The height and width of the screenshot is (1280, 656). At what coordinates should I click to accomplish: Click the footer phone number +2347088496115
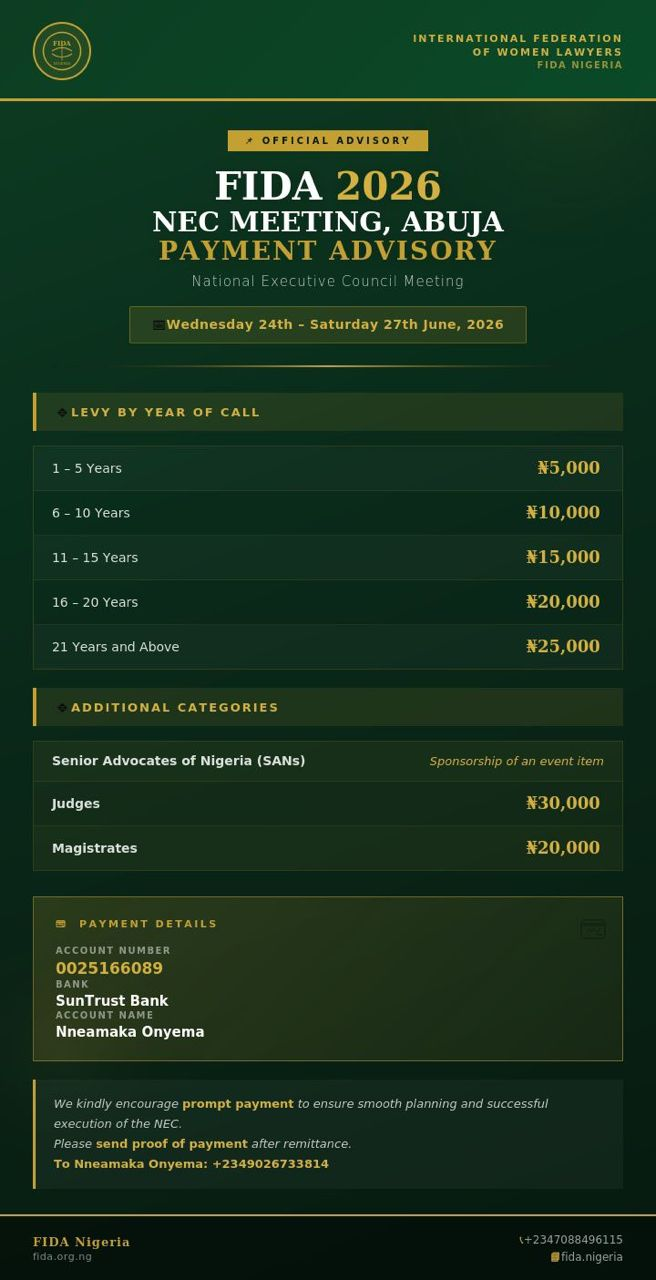click(573, 1240)
